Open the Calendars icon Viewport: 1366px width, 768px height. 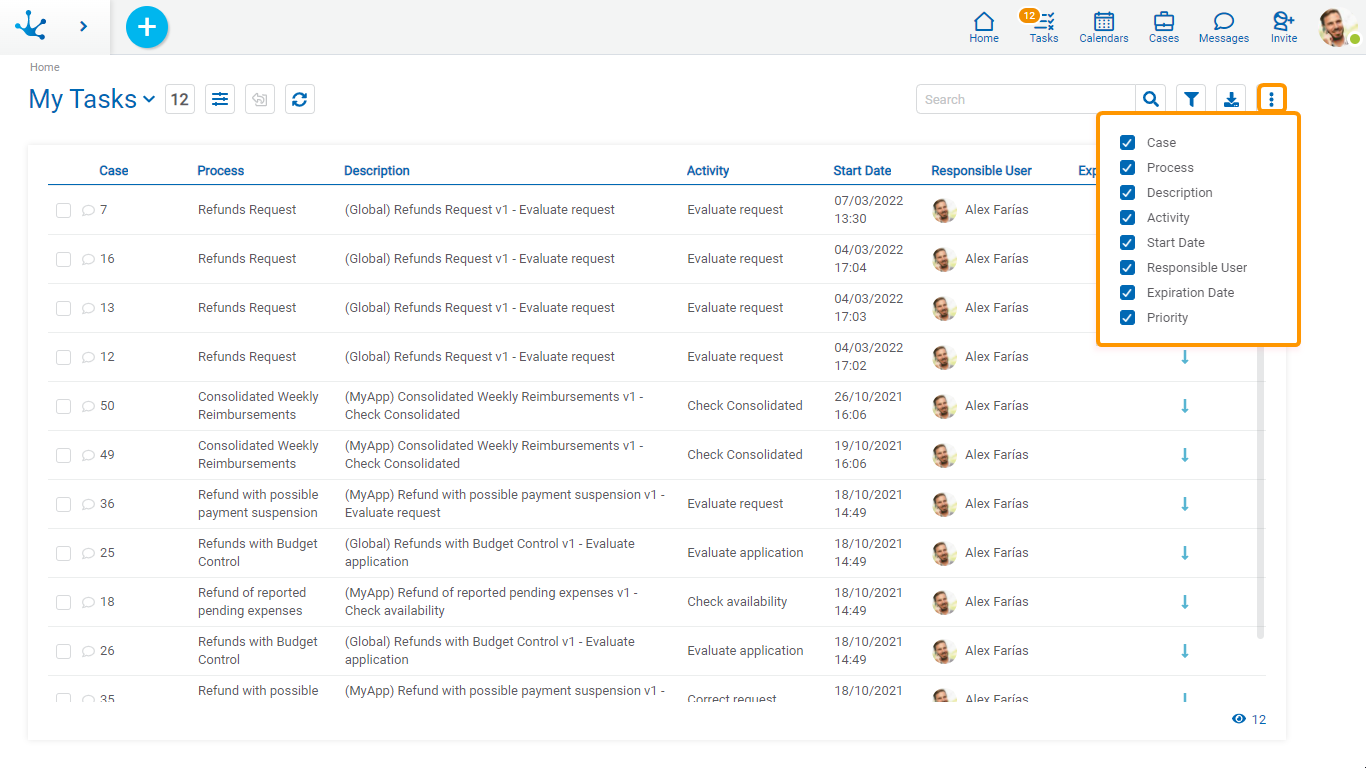(x=1103, y=27)
